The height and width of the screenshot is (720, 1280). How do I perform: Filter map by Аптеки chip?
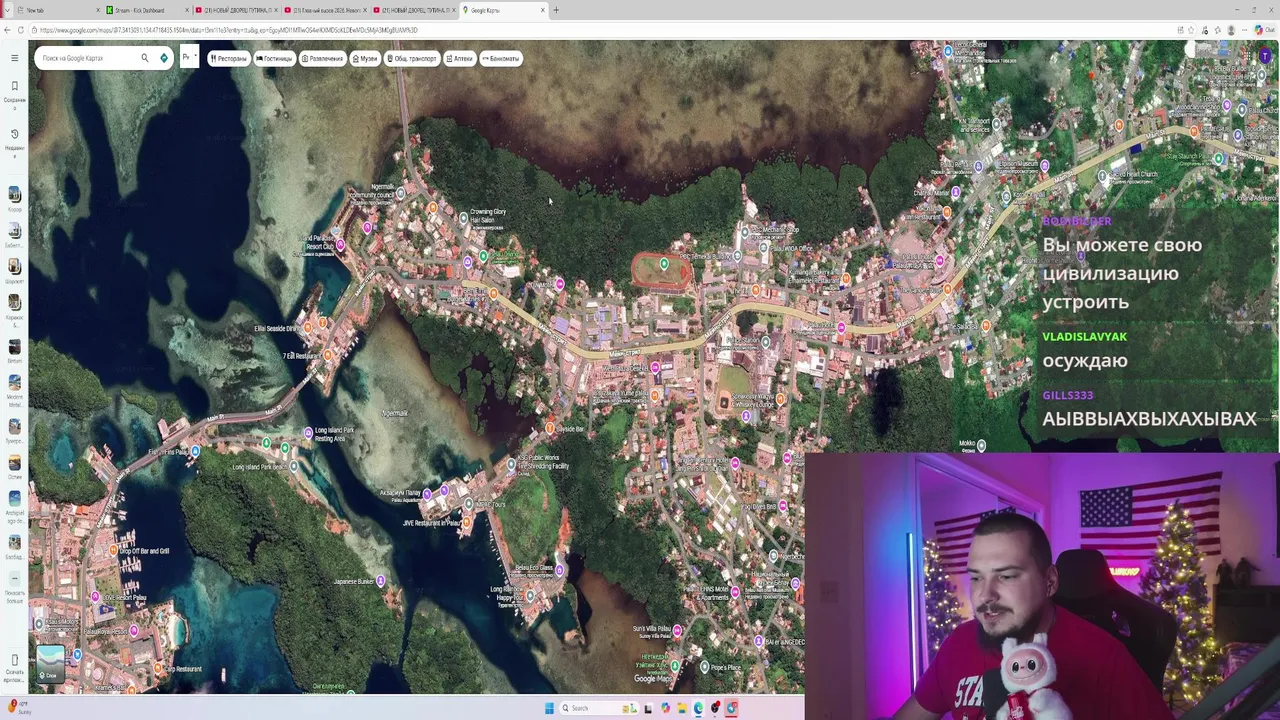tap(460, 58)
